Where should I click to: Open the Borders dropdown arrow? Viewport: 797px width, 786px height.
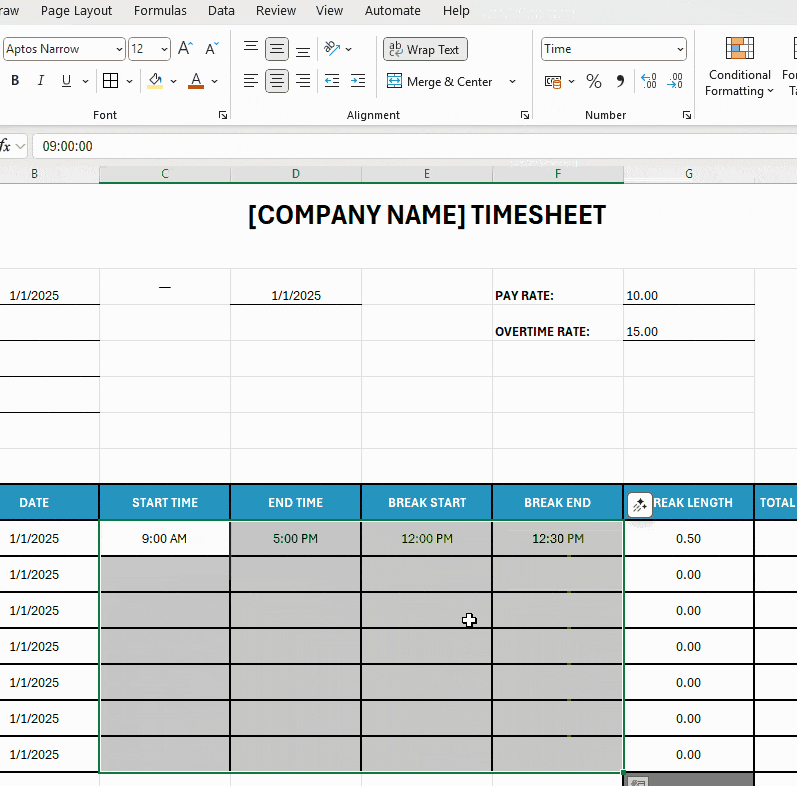[x=130, y=81]
